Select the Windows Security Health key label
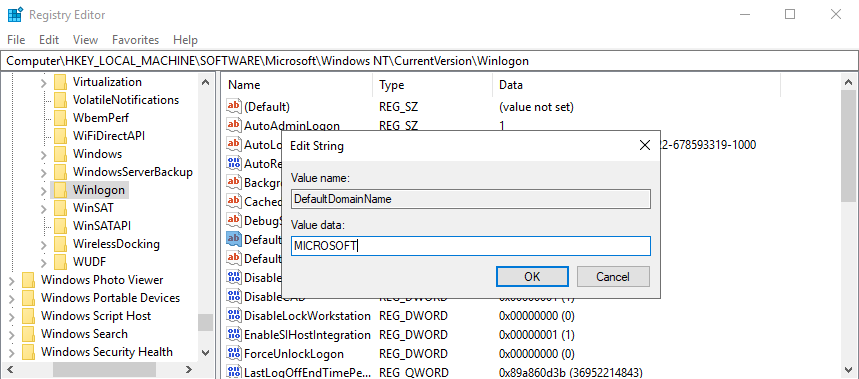The height and width of the screenshot is (379, 859). 107,352
